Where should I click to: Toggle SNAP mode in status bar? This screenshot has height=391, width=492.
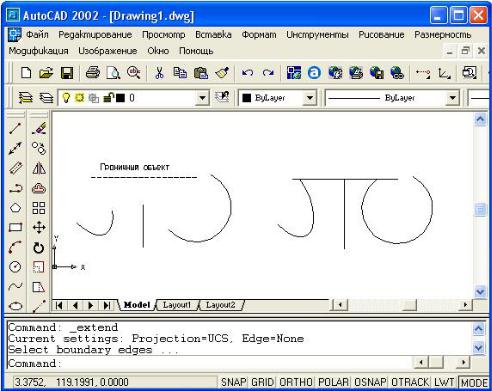233,382
